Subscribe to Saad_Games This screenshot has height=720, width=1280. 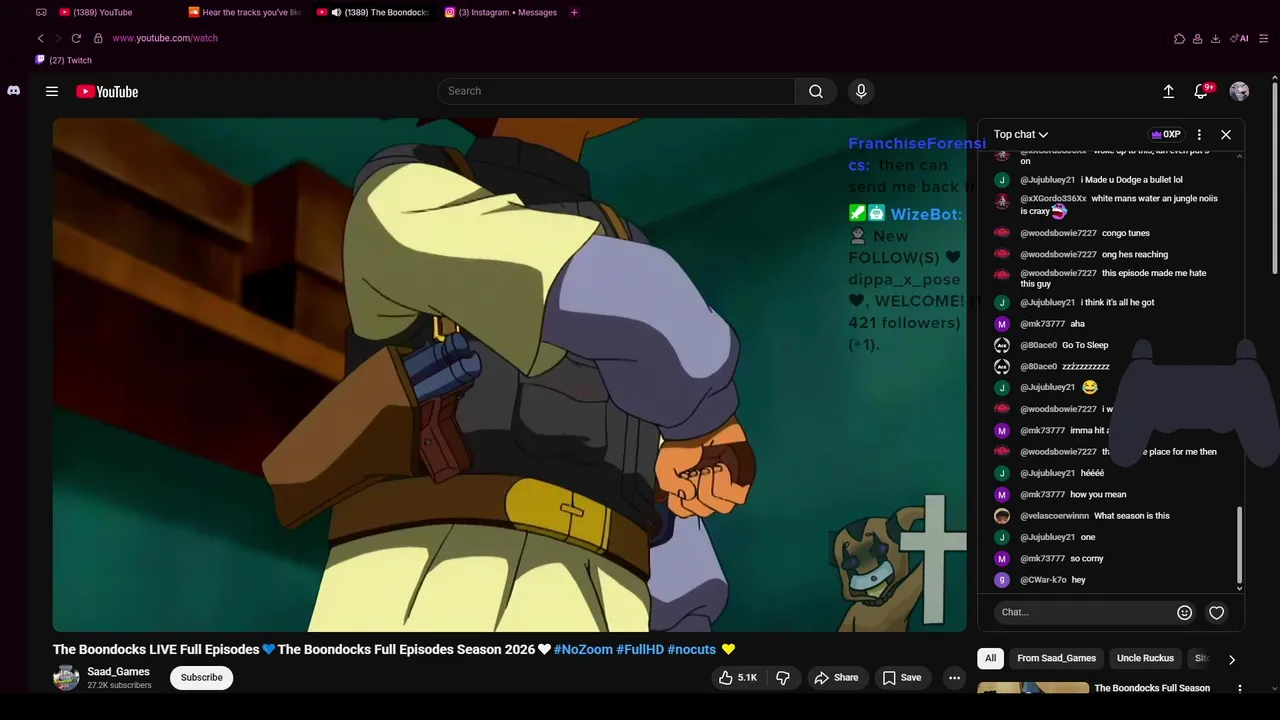click(x=201, y=677)
